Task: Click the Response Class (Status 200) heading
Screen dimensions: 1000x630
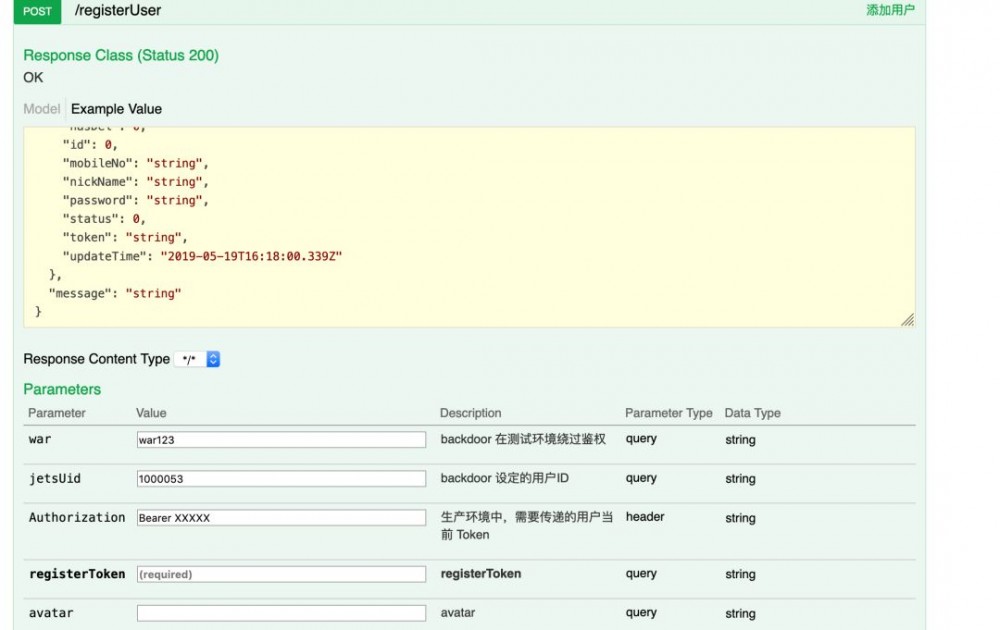Action: pyautogui.click(x=121, y=55)
